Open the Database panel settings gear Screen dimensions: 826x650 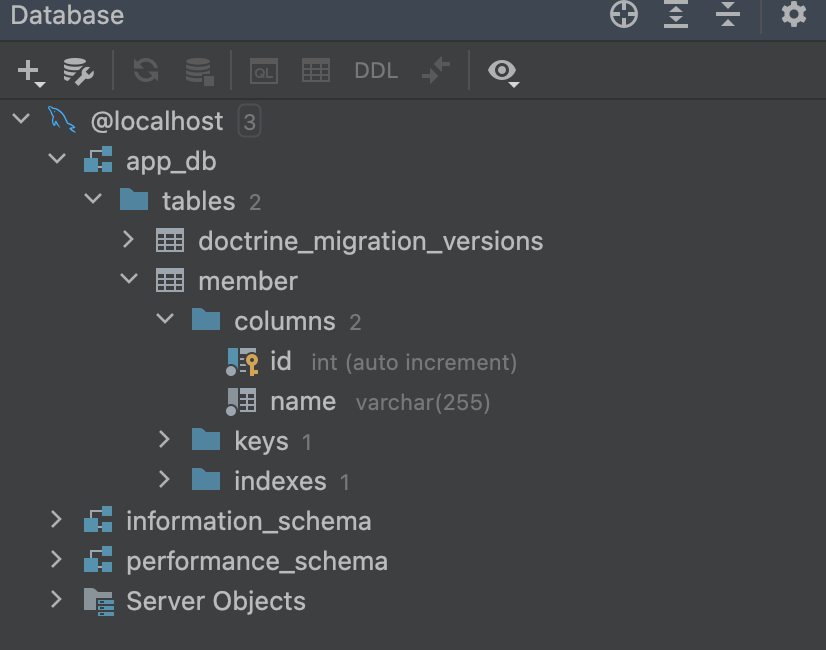point(794,15)
